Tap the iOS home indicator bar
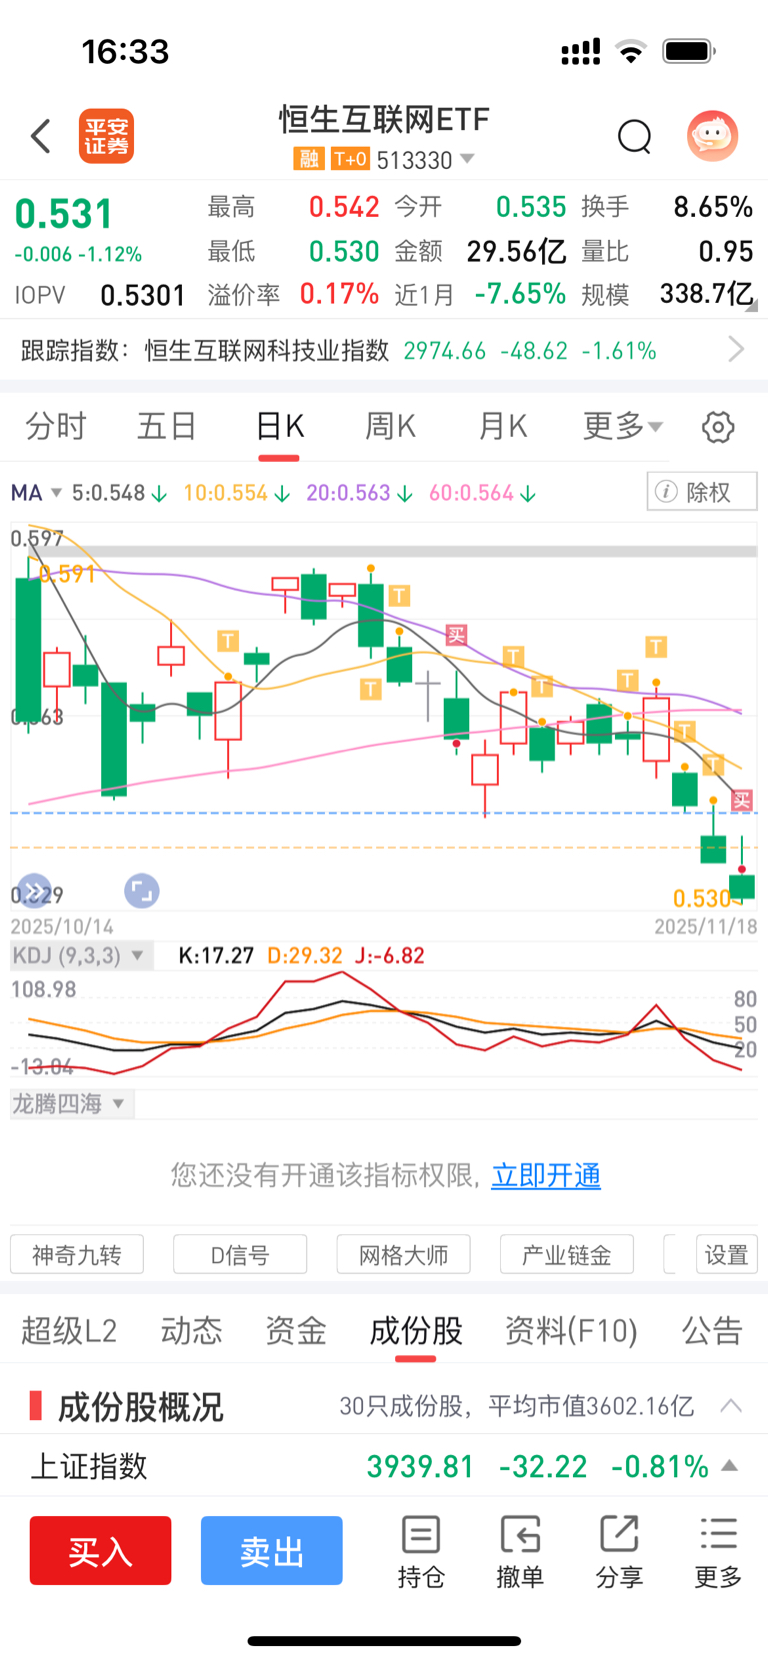This screenshot has height=1663, width=768. click(384, 1641)
